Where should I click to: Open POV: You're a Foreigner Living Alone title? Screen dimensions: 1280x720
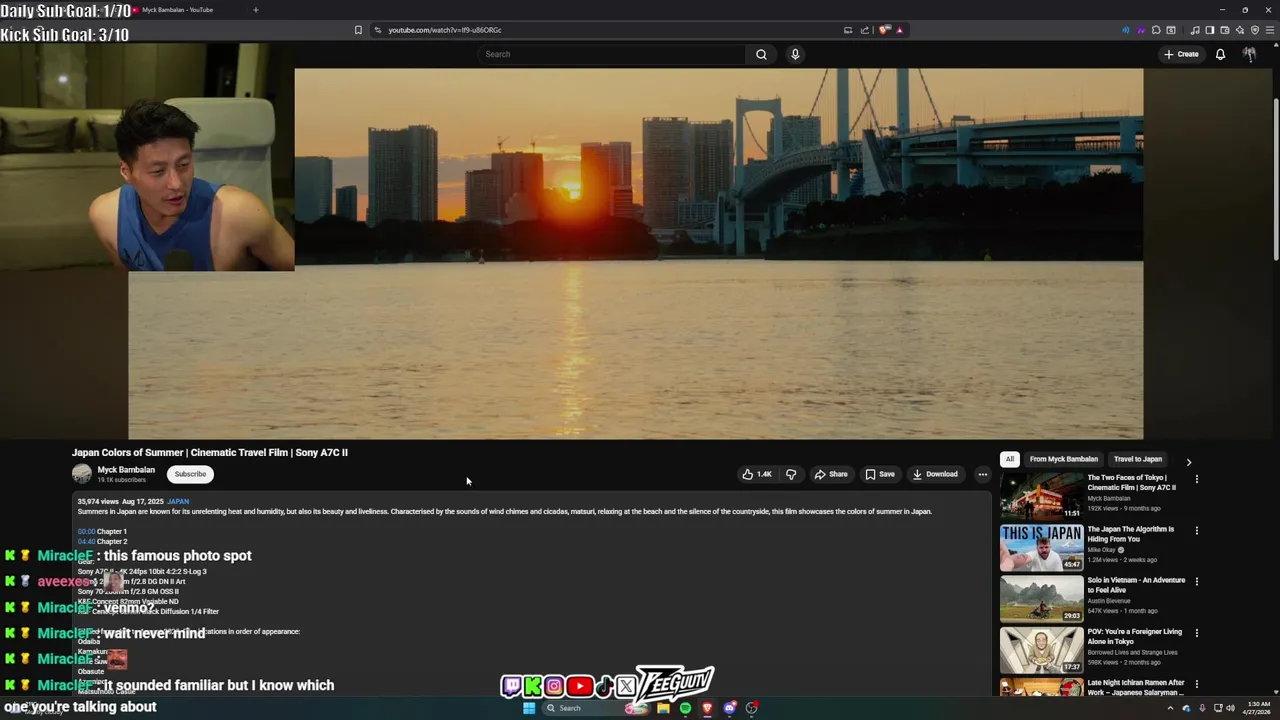coord(1135,637)
